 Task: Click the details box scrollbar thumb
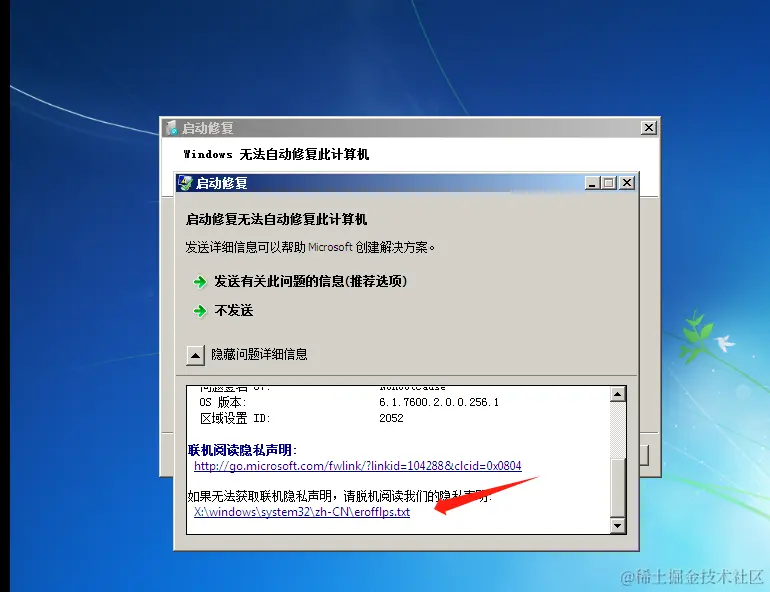tap(617, 486)
